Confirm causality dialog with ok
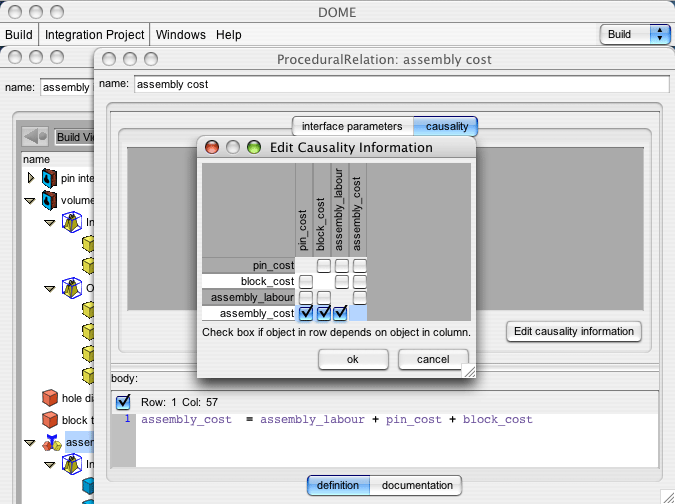The image size is (675, 504). 353,359
